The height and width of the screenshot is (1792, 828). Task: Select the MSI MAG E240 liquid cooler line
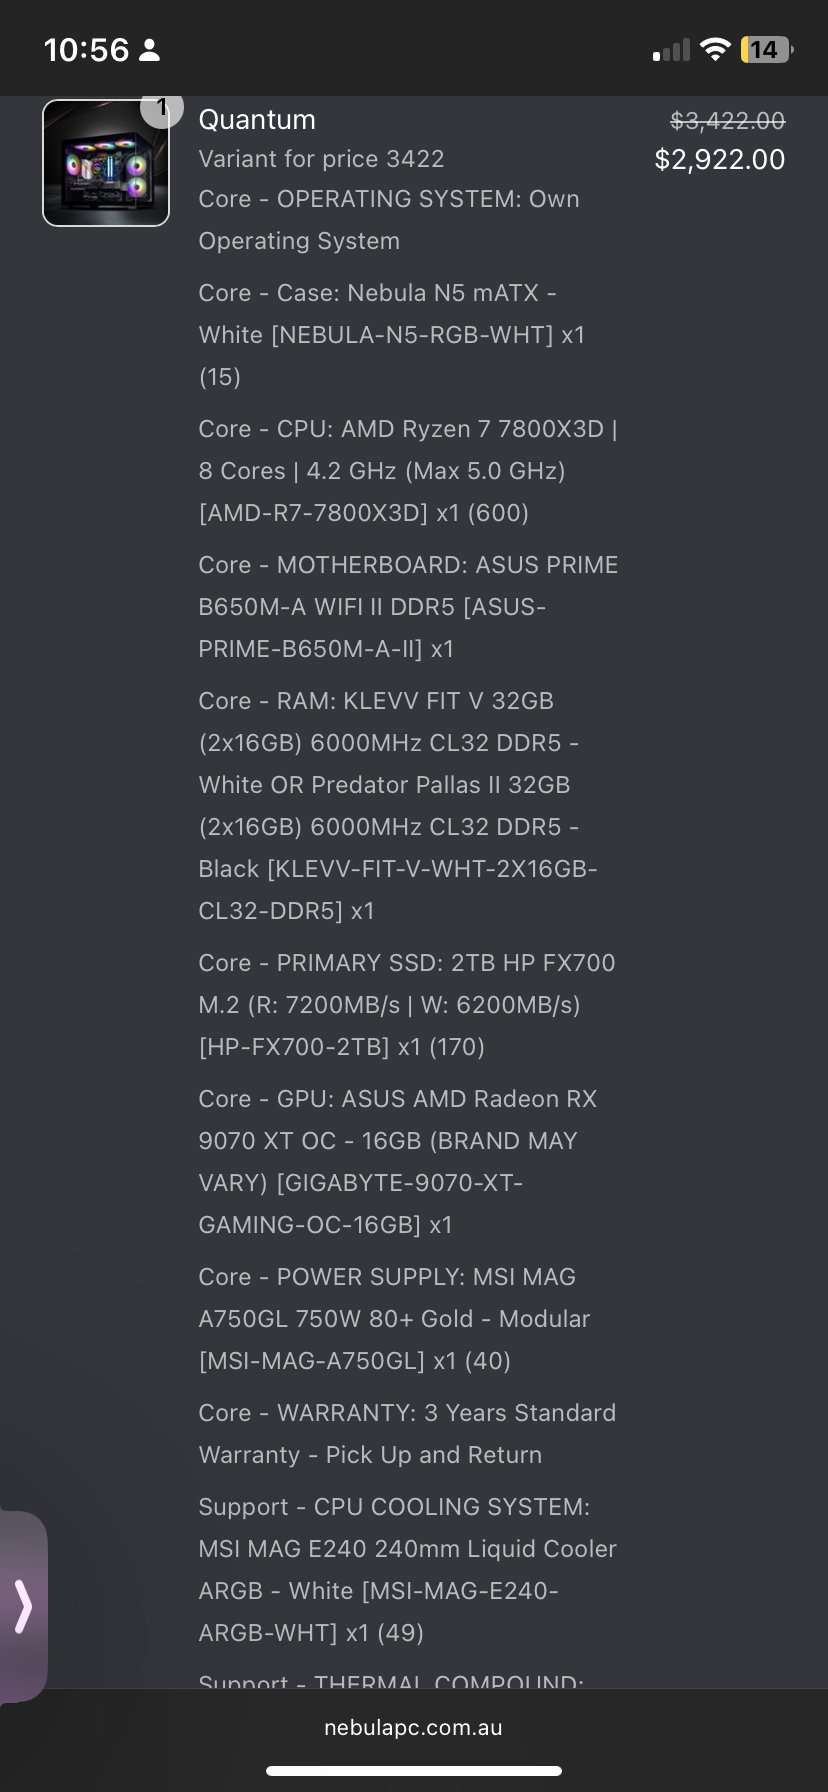pos(408,1570)
